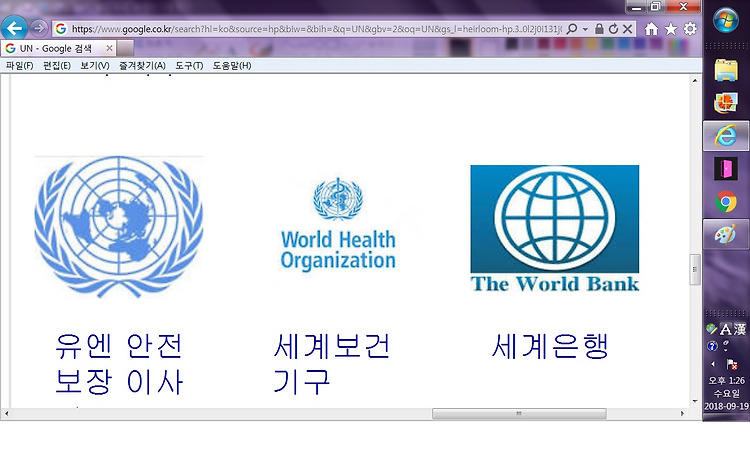Open the '유엔 안전 보장 이사' link

119,363
